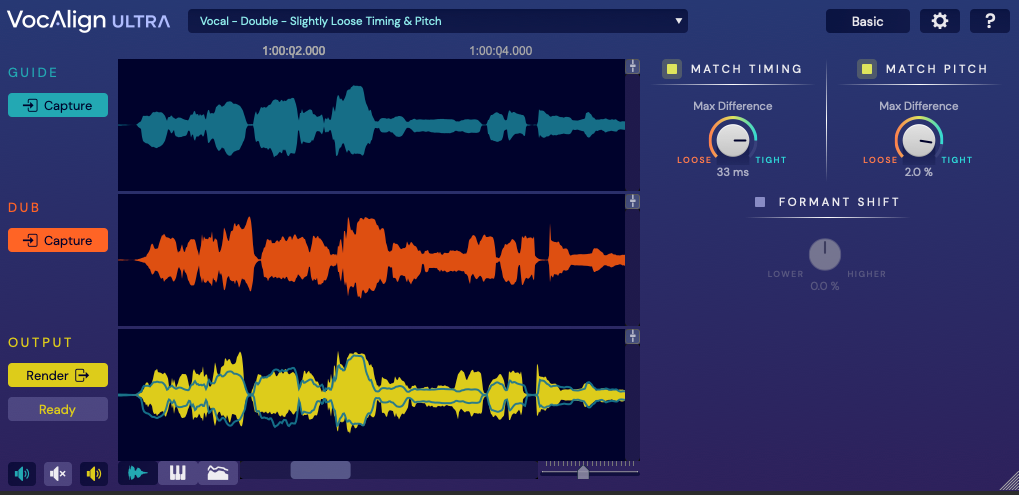The height and width of the screenshot is (495, 1019).
Task: Click the Guide teal waveform display
Action: click(371, 125)
